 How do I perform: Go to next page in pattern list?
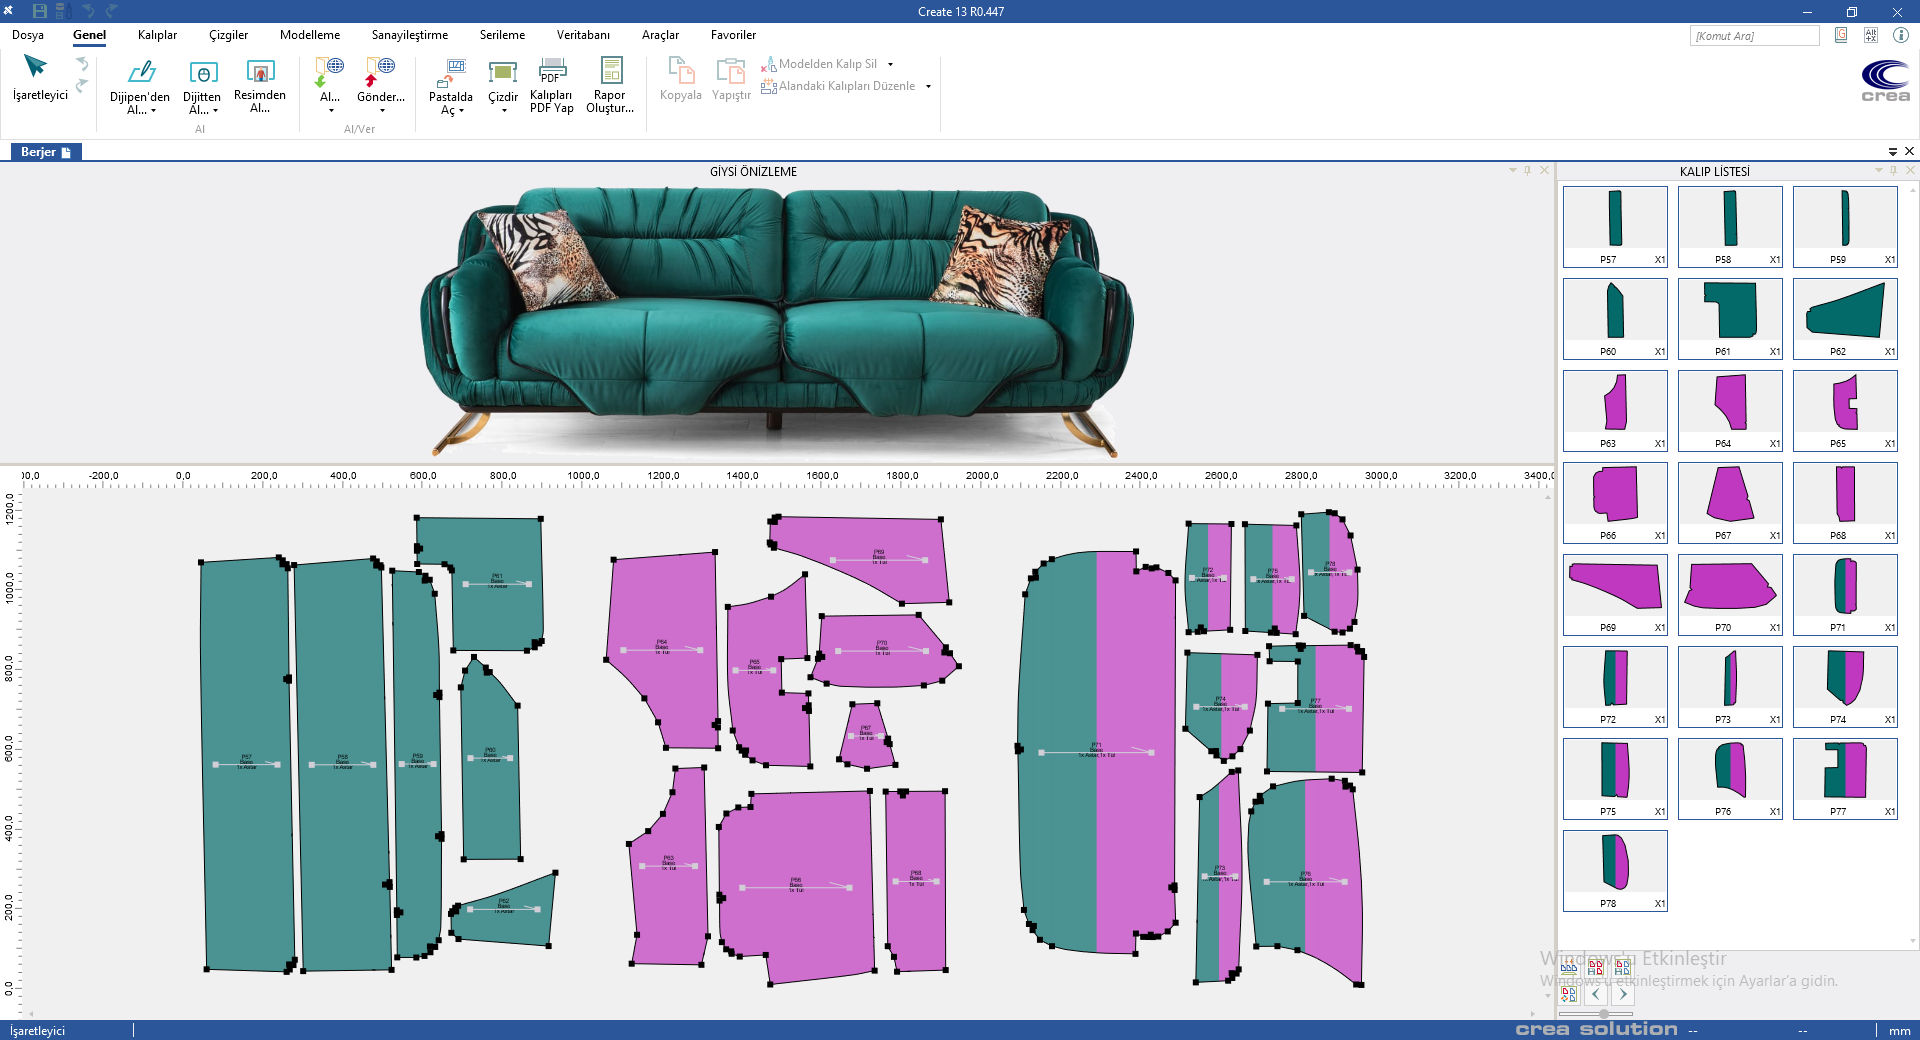coord(1623,994)
